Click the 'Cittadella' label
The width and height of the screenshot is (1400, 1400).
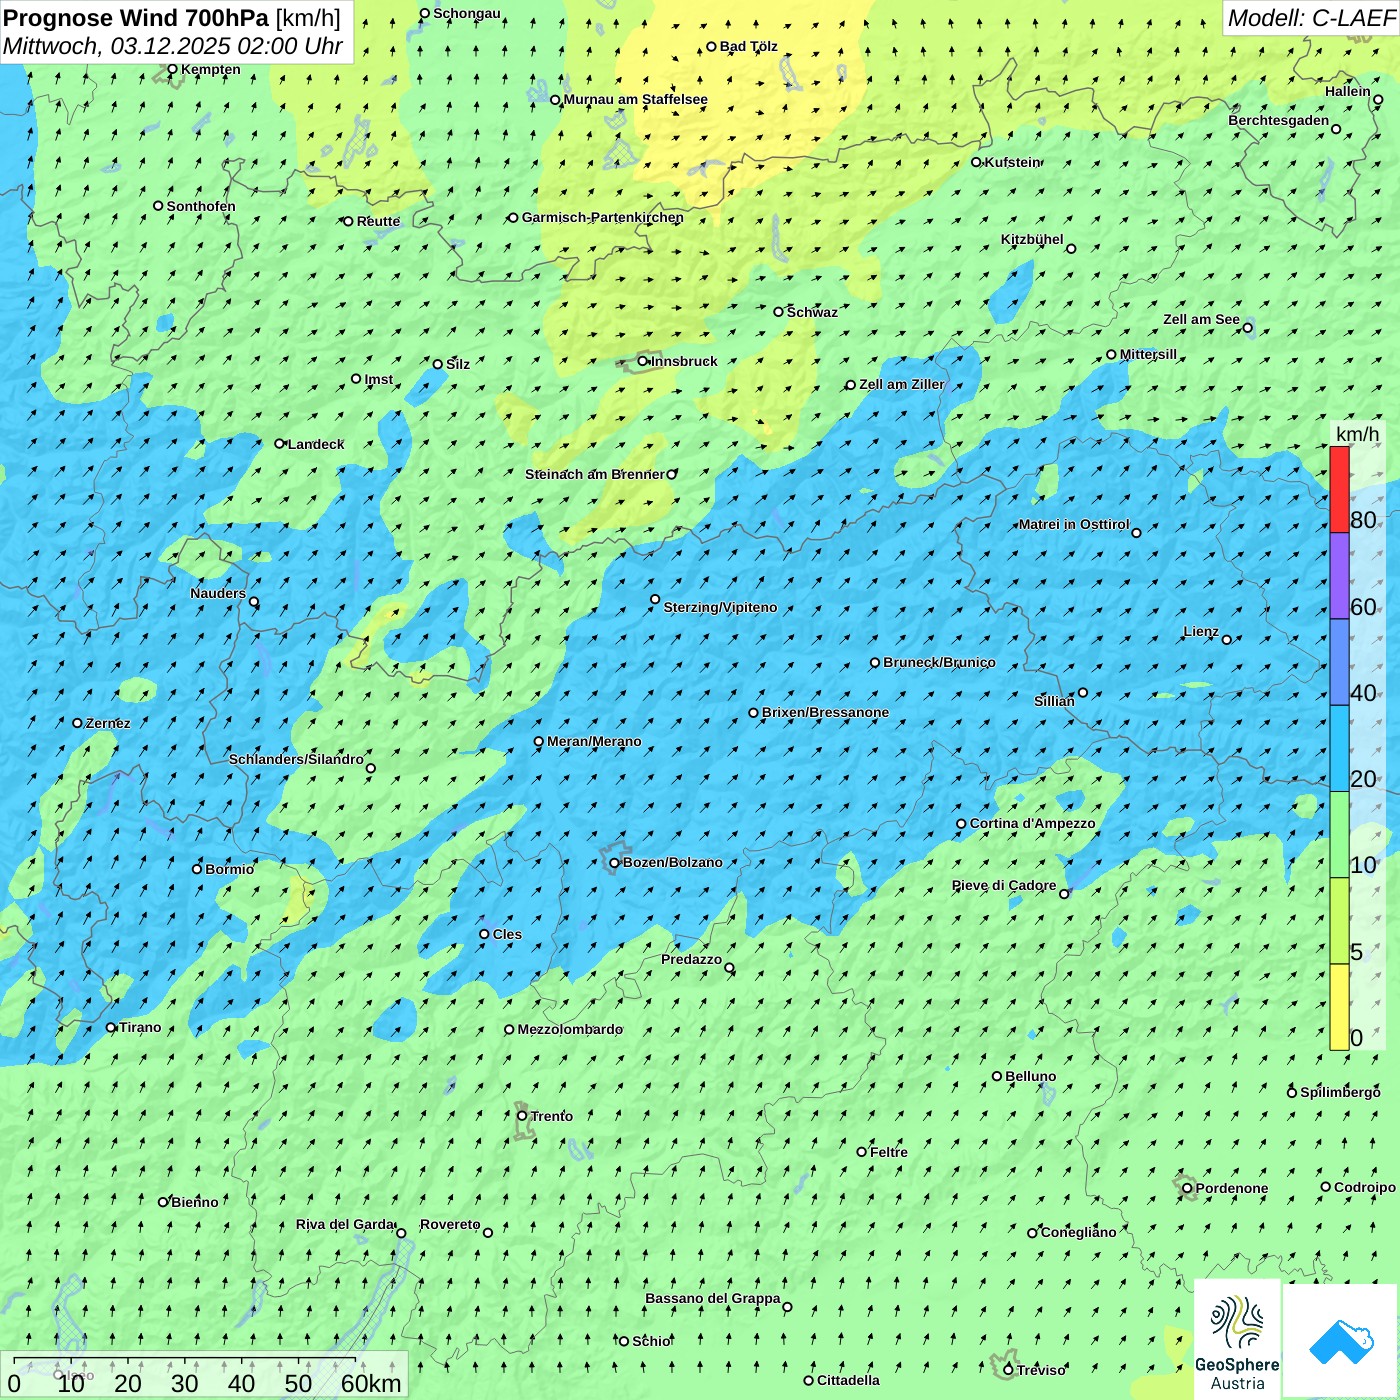[849, 1381]
